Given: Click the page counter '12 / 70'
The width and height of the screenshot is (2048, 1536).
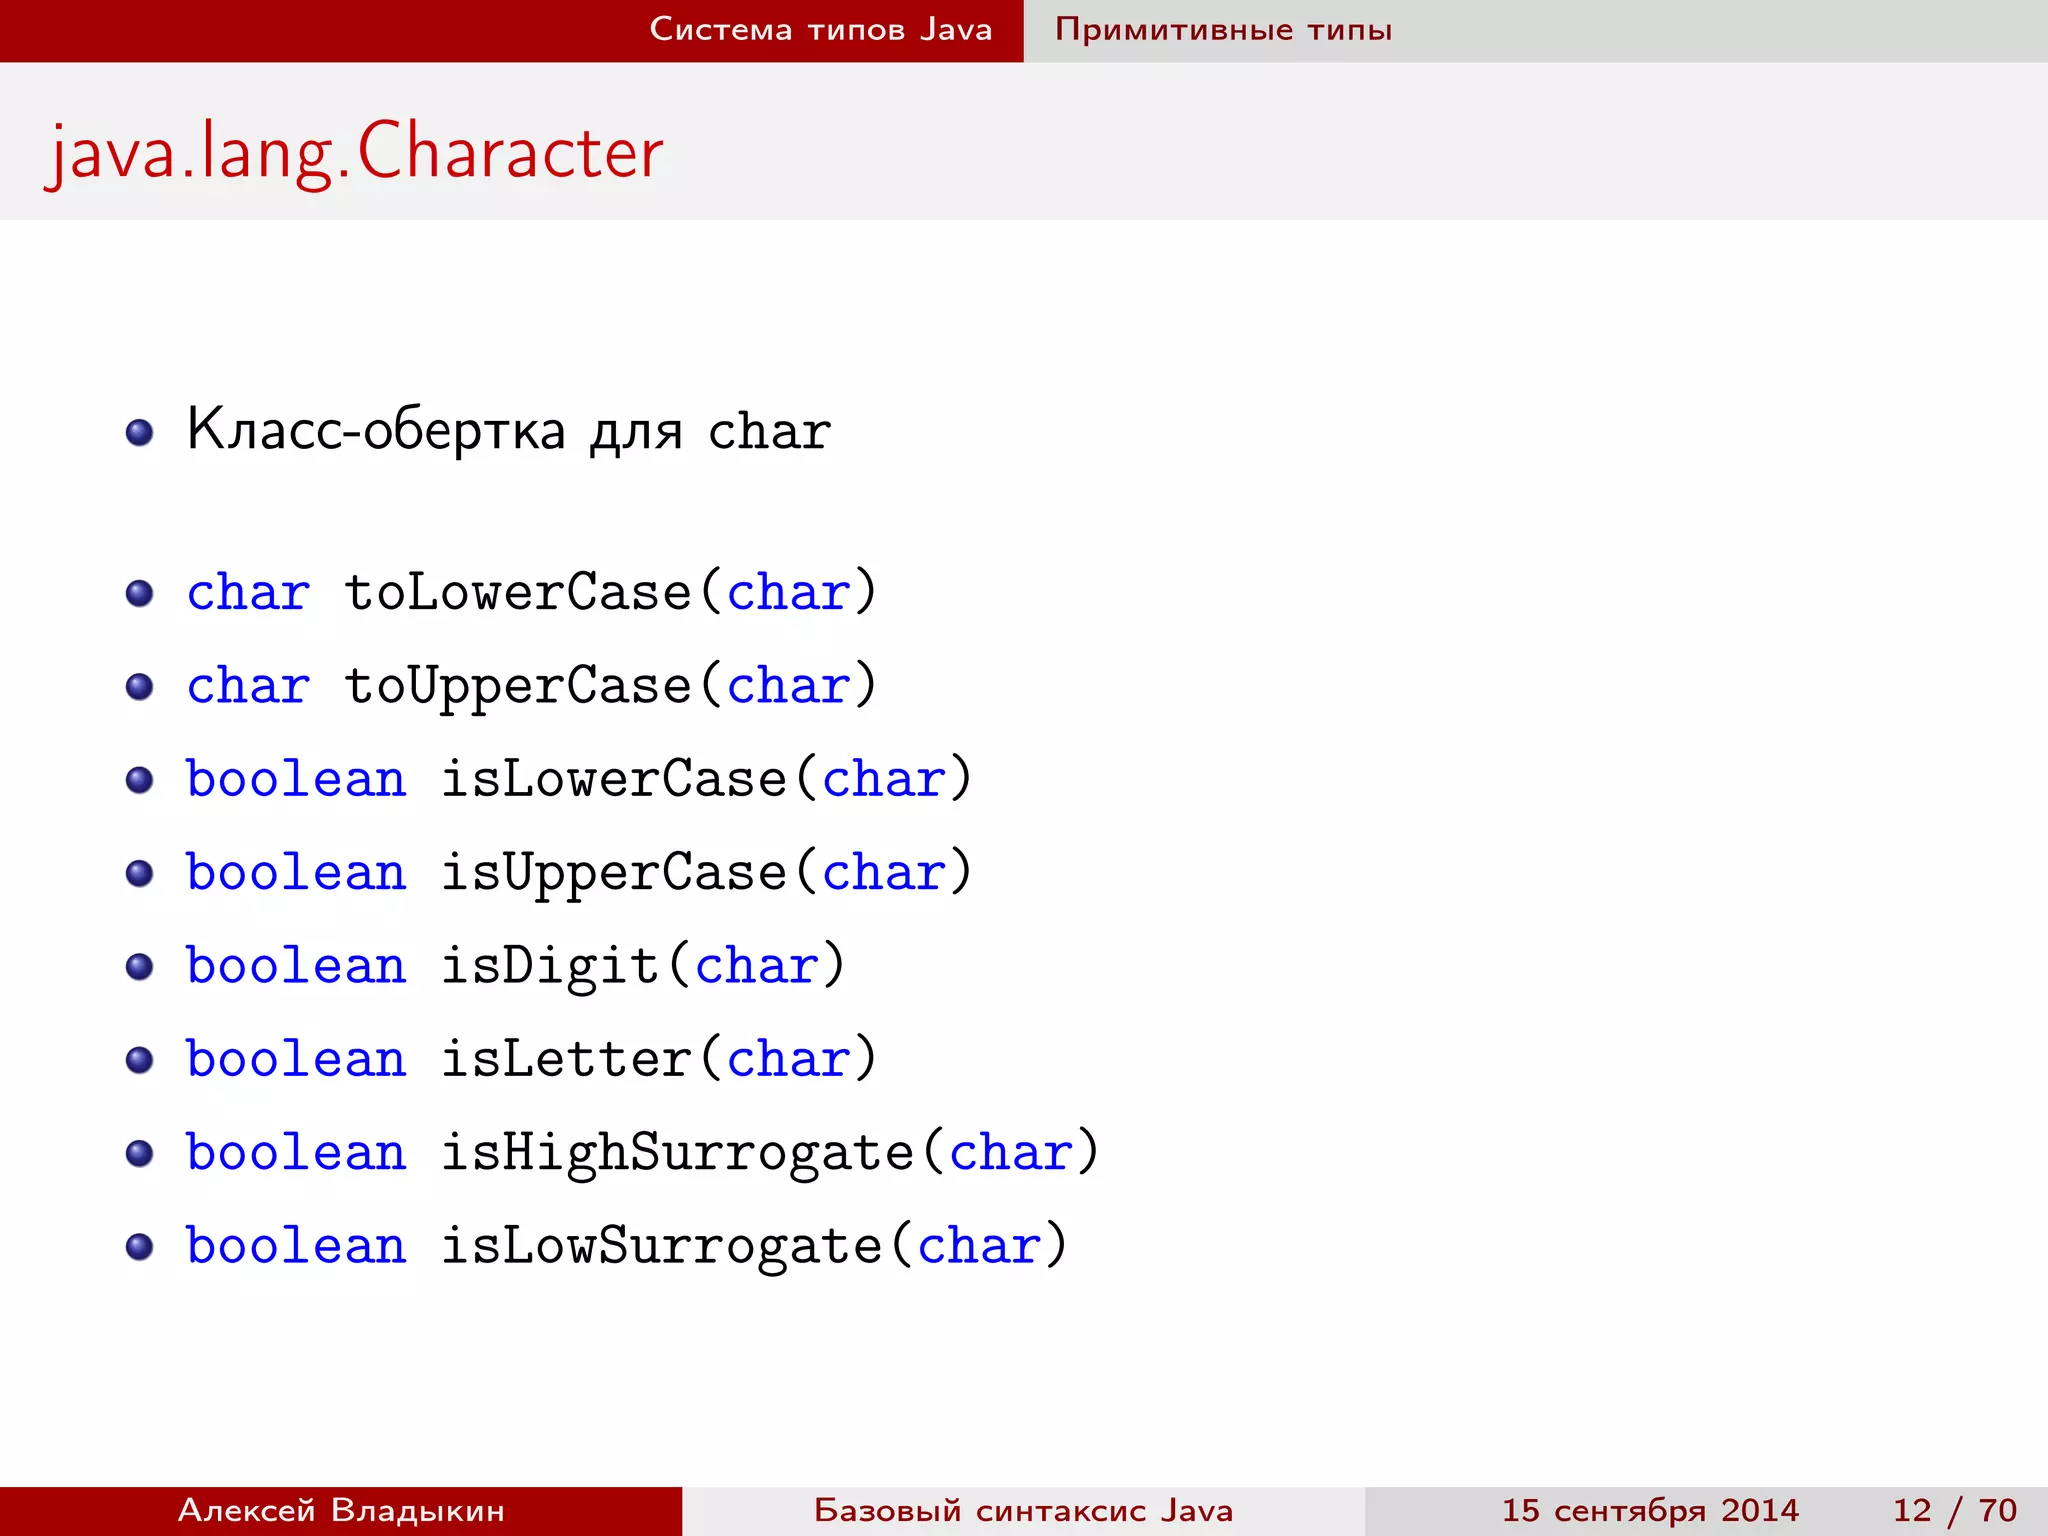Looking at the screenshot, I should (1955, 1510).
